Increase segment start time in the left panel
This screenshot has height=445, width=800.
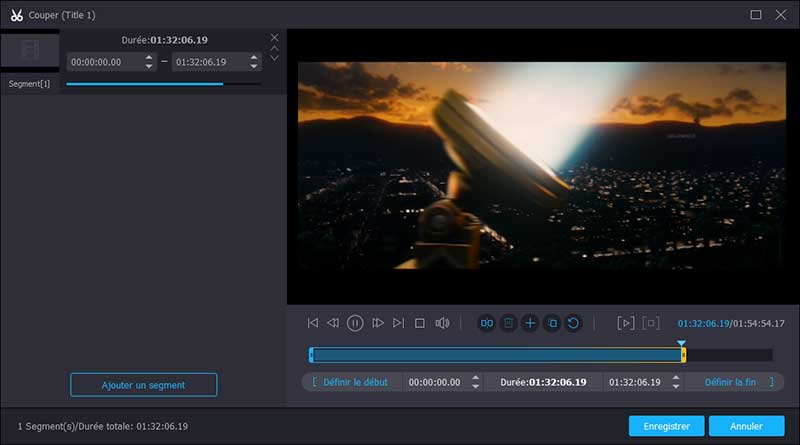pos(149,57)
